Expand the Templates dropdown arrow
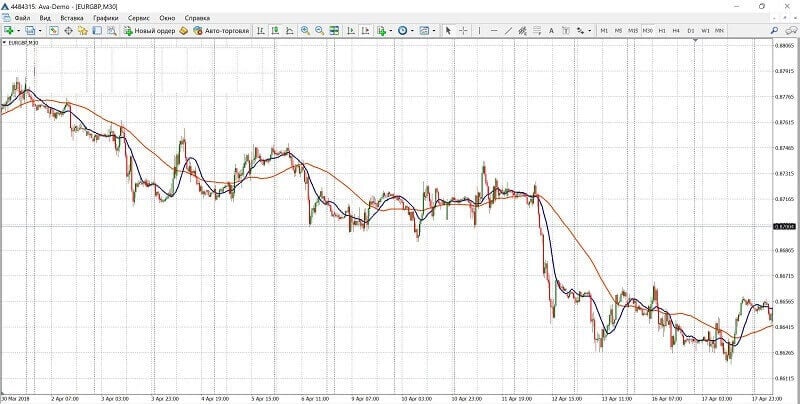Screen dimensions: 800x404 pos(434,31)
